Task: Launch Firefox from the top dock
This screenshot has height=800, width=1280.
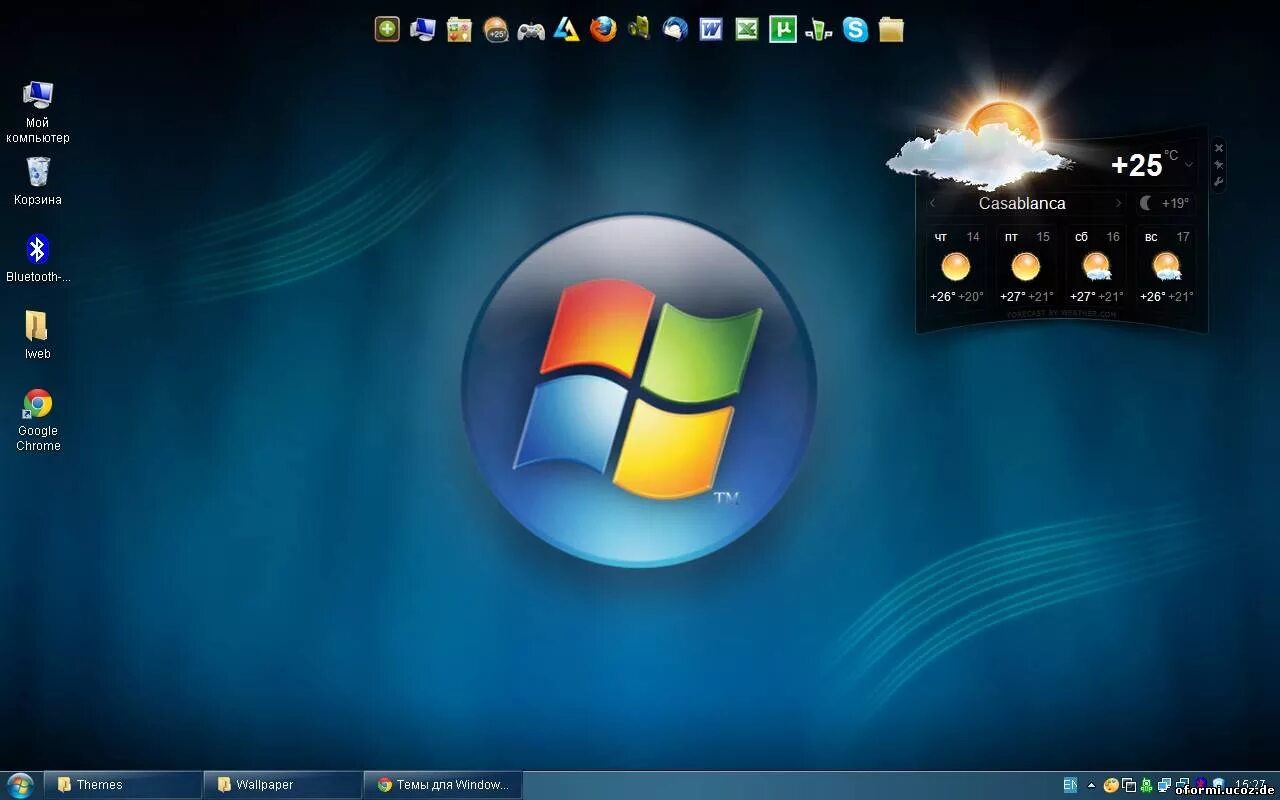Action: click(x=603, y=29)
